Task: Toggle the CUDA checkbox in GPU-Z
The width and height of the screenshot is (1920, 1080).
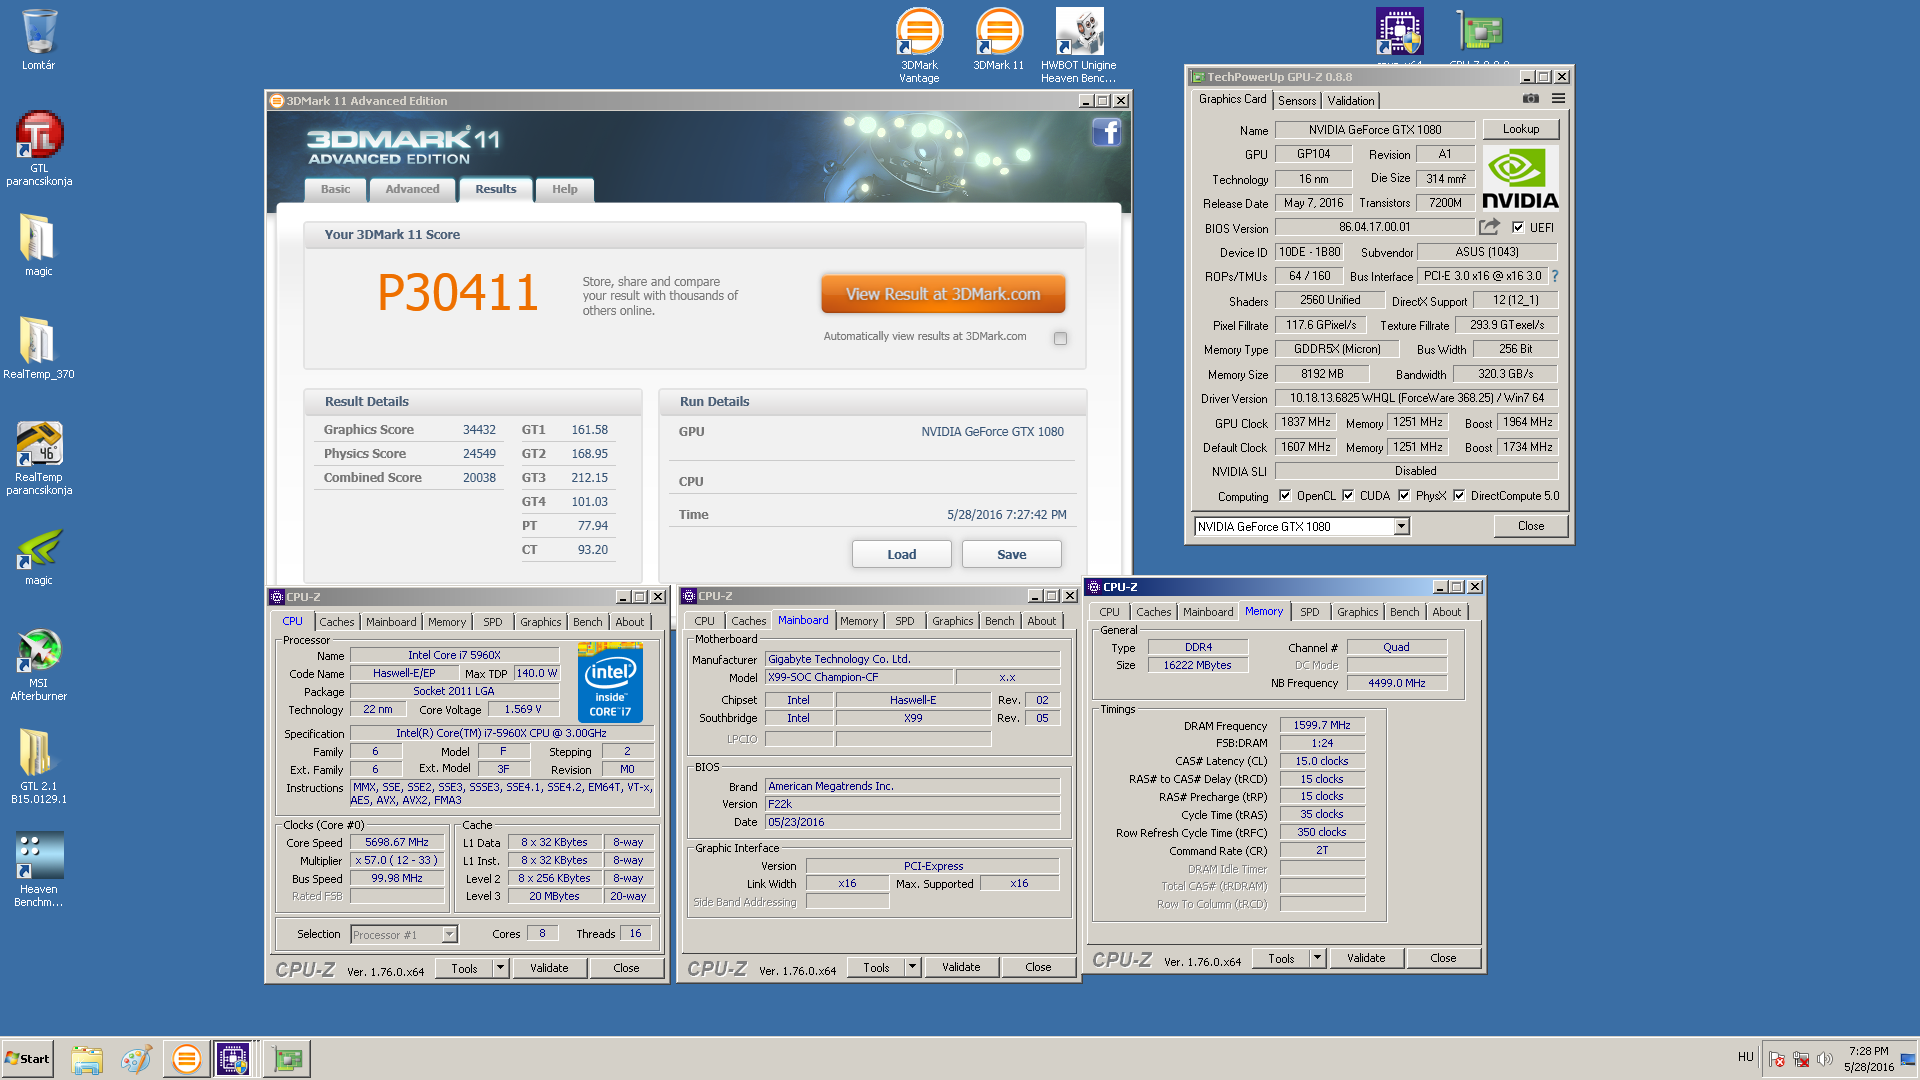Action: 1348,496
